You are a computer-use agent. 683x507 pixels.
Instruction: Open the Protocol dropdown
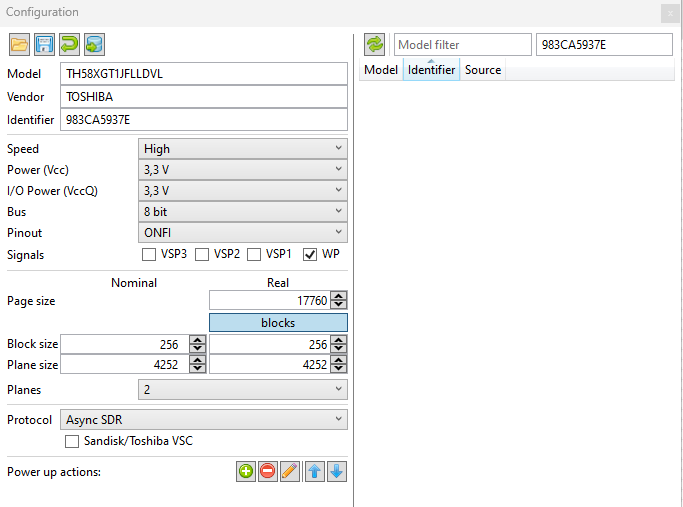pyautogui.click(x=204, y=419)
